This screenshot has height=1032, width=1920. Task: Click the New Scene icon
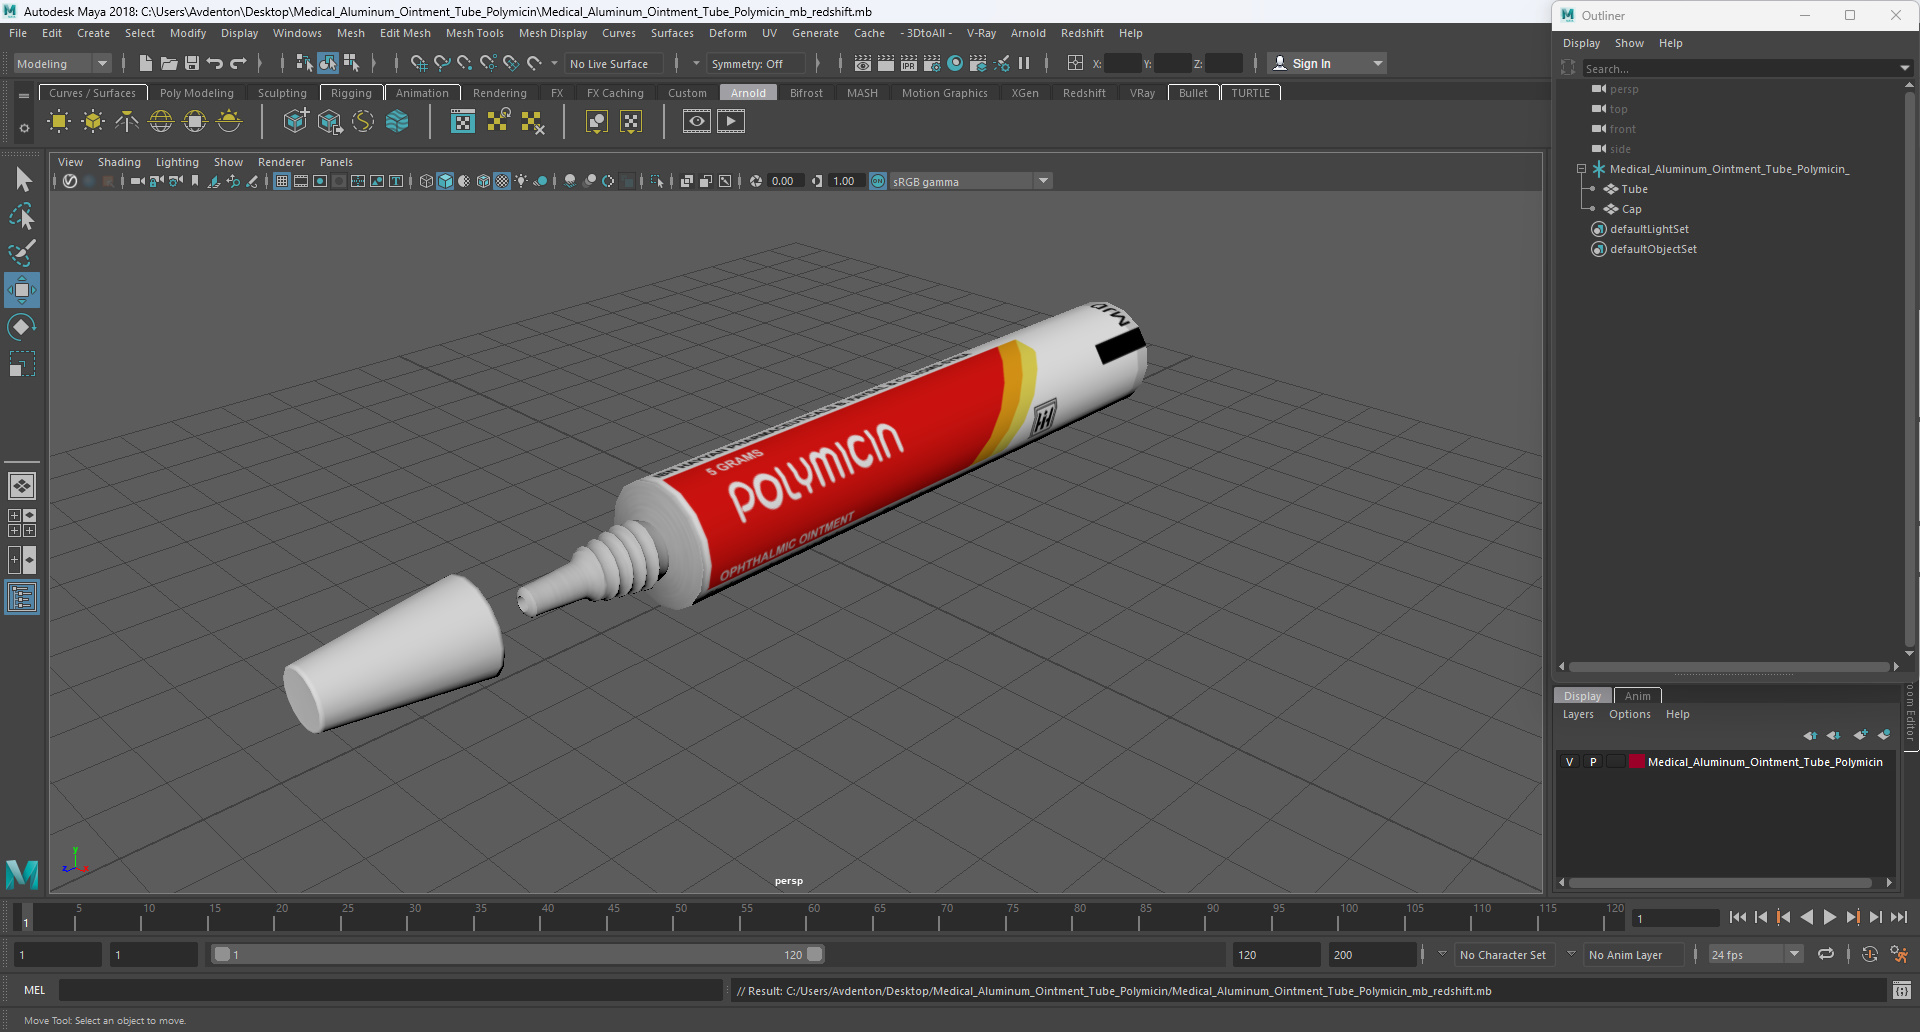coord(146,63)
